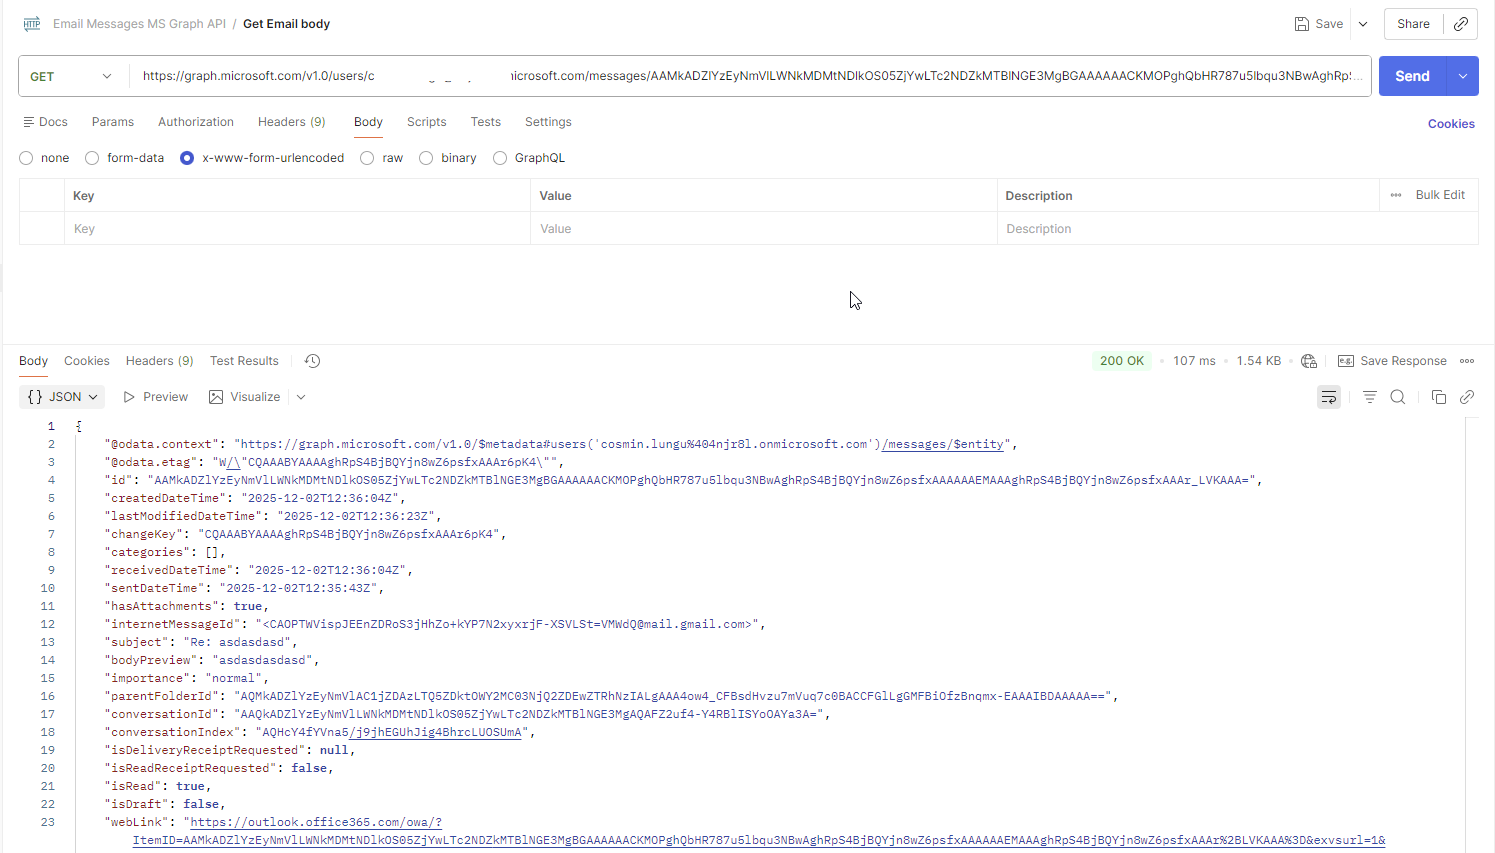1495x853 pixels.
Task: Search the response with the magnifier icon
Action: click(1398, 397)
